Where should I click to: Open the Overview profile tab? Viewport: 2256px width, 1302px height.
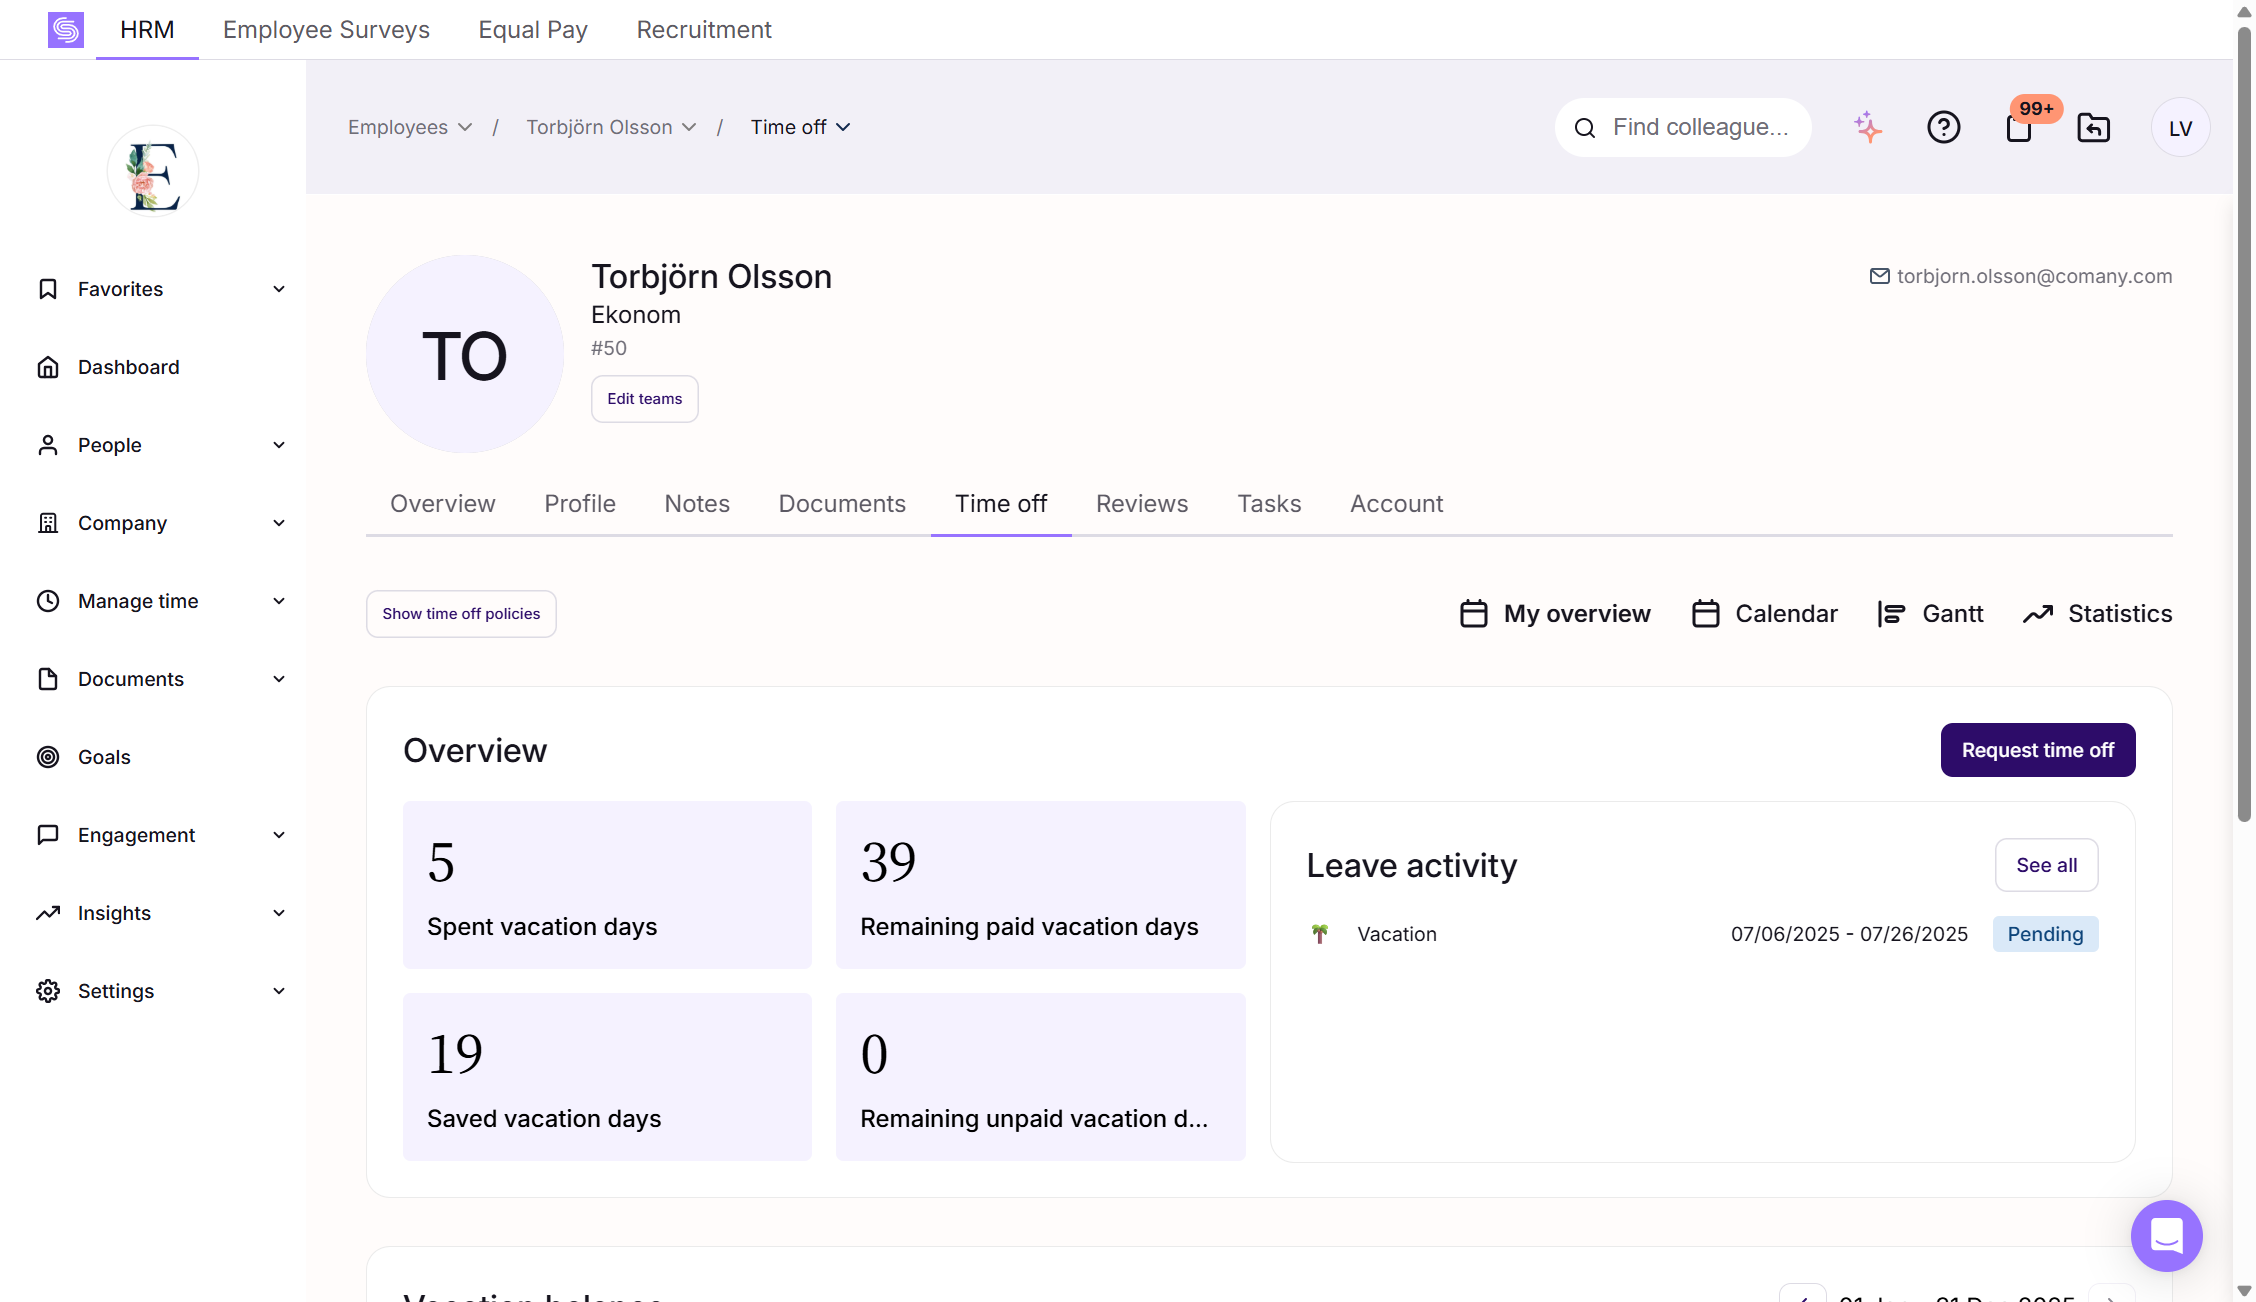pos(442,503)
